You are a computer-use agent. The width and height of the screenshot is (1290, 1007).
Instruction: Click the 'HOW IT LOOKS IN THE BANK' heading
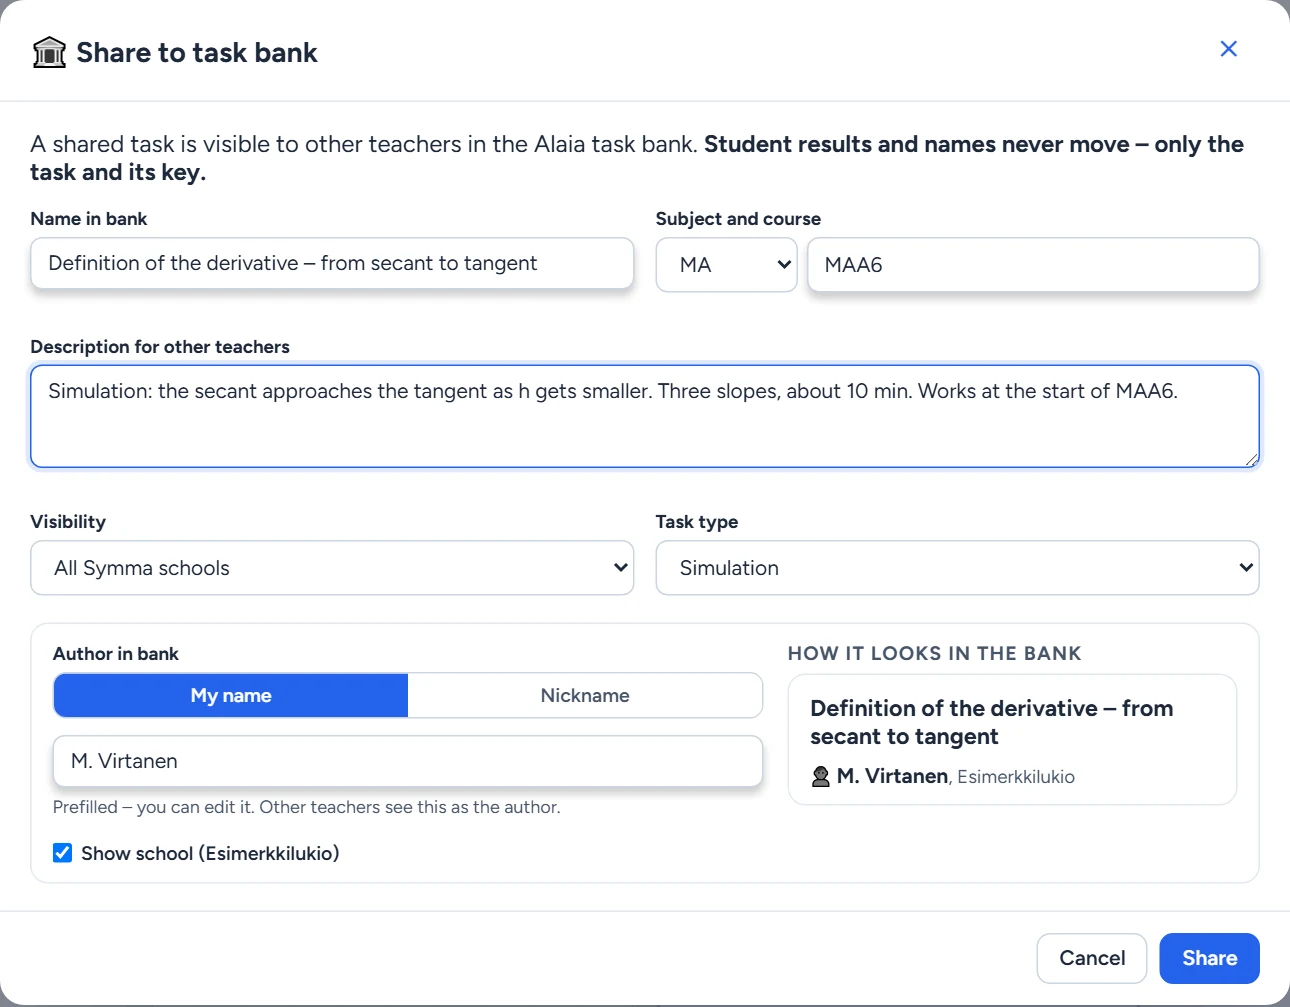(934, 653)
